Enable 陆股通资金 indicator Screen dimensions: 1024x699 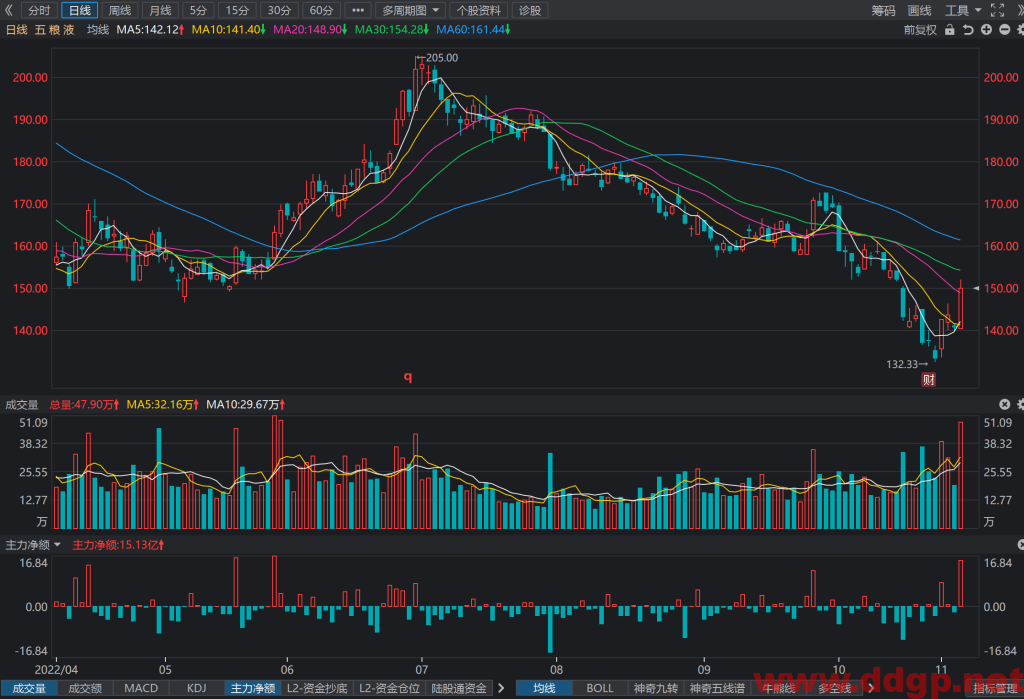[x=459, y=688]
